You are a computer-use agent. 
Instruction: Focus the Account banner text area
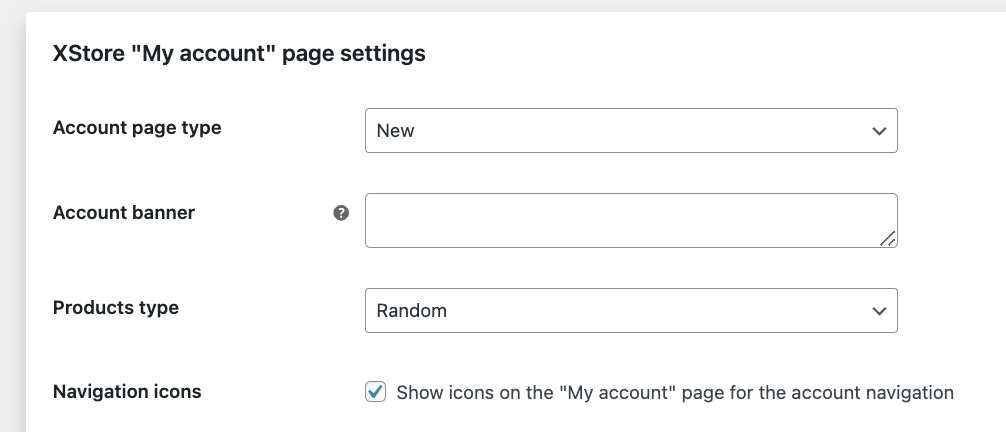(x=631, y=220)
